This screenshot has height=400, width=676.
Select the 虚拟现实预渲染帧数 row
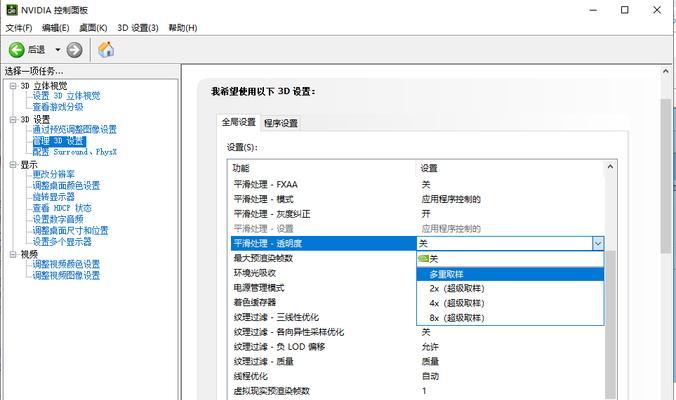tap(417, 391)
